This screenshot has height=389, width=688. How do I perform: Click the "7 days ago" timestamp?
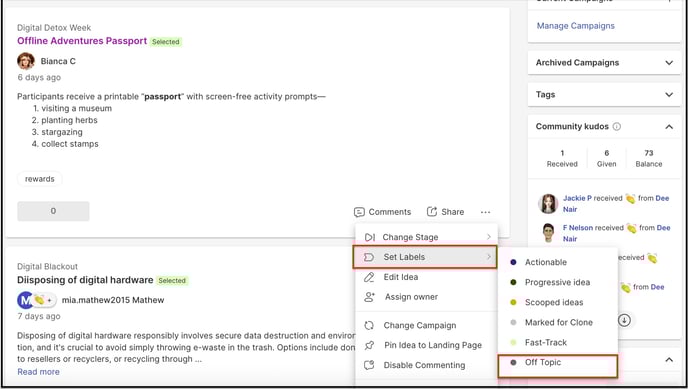39,317
